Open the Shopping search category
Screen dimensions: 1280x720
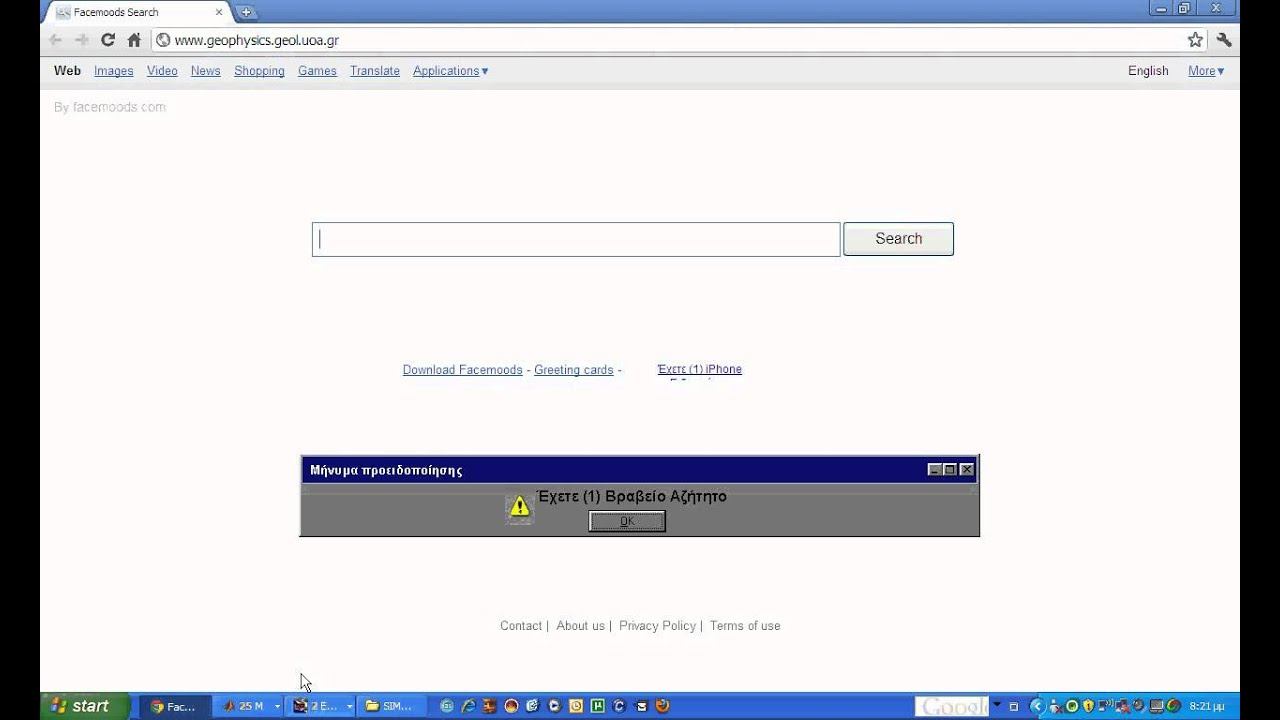click(x=259, y=71)
